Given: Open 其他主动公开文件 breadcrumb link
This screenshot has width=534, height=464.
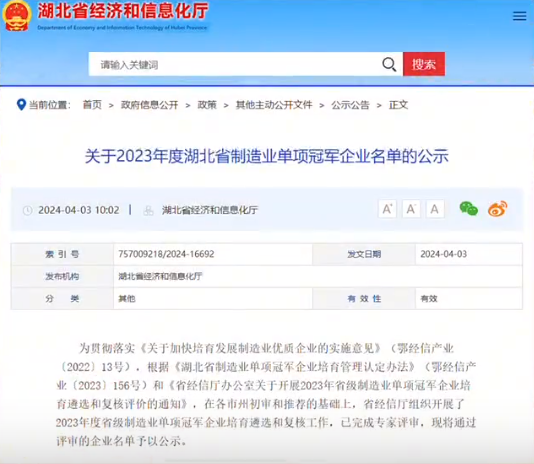Looking at the screenshot, I should coord(274,105).
